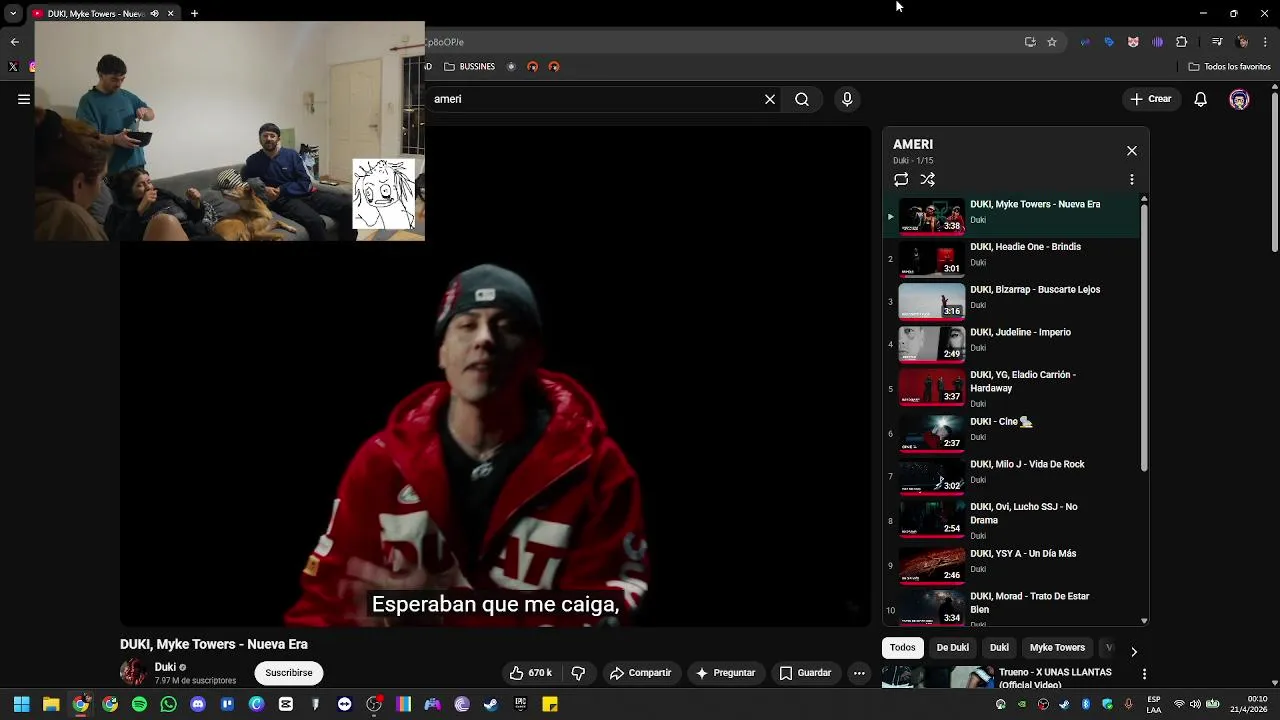
Task: Open volume control in system tray
Action: point(1195,704)
